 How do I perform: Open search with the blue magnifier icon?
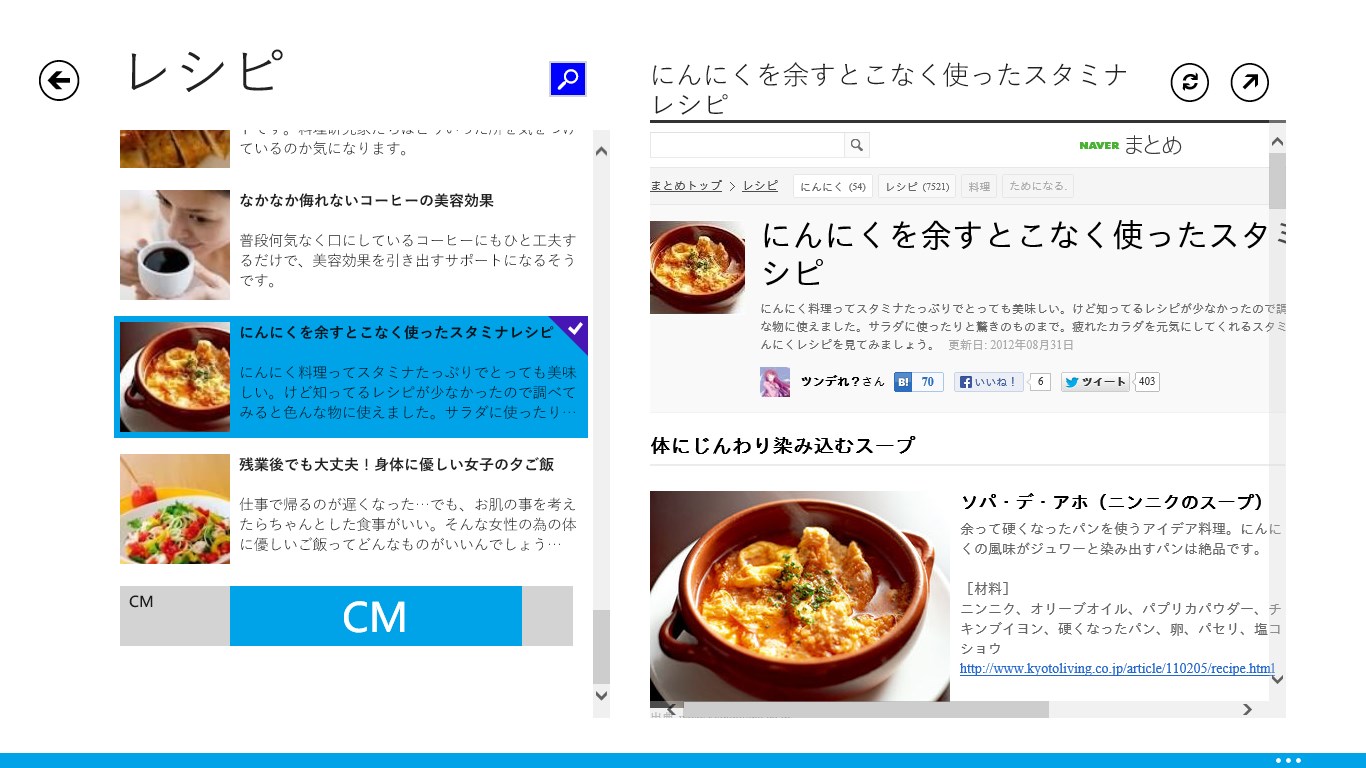(567, 80)
